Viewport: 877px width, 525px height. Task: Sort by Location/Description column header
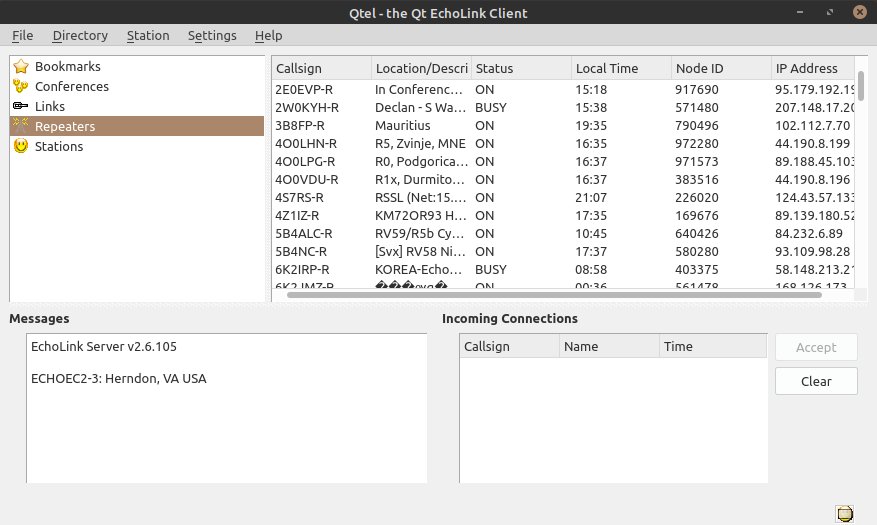pyautogui.click(x=422, y=68)
